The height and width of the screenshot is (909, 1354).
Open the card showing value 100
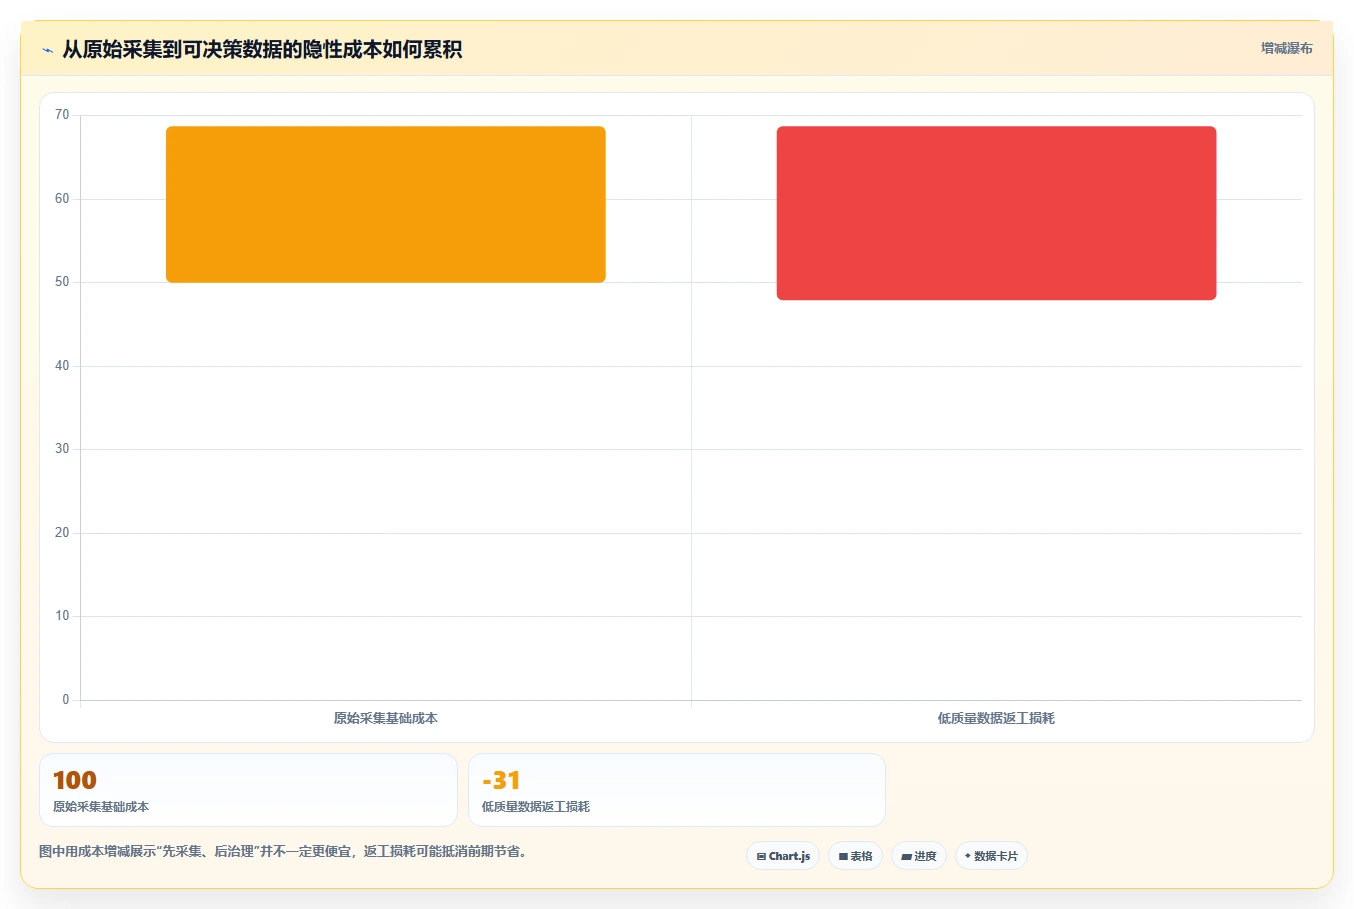click(248, 790)
